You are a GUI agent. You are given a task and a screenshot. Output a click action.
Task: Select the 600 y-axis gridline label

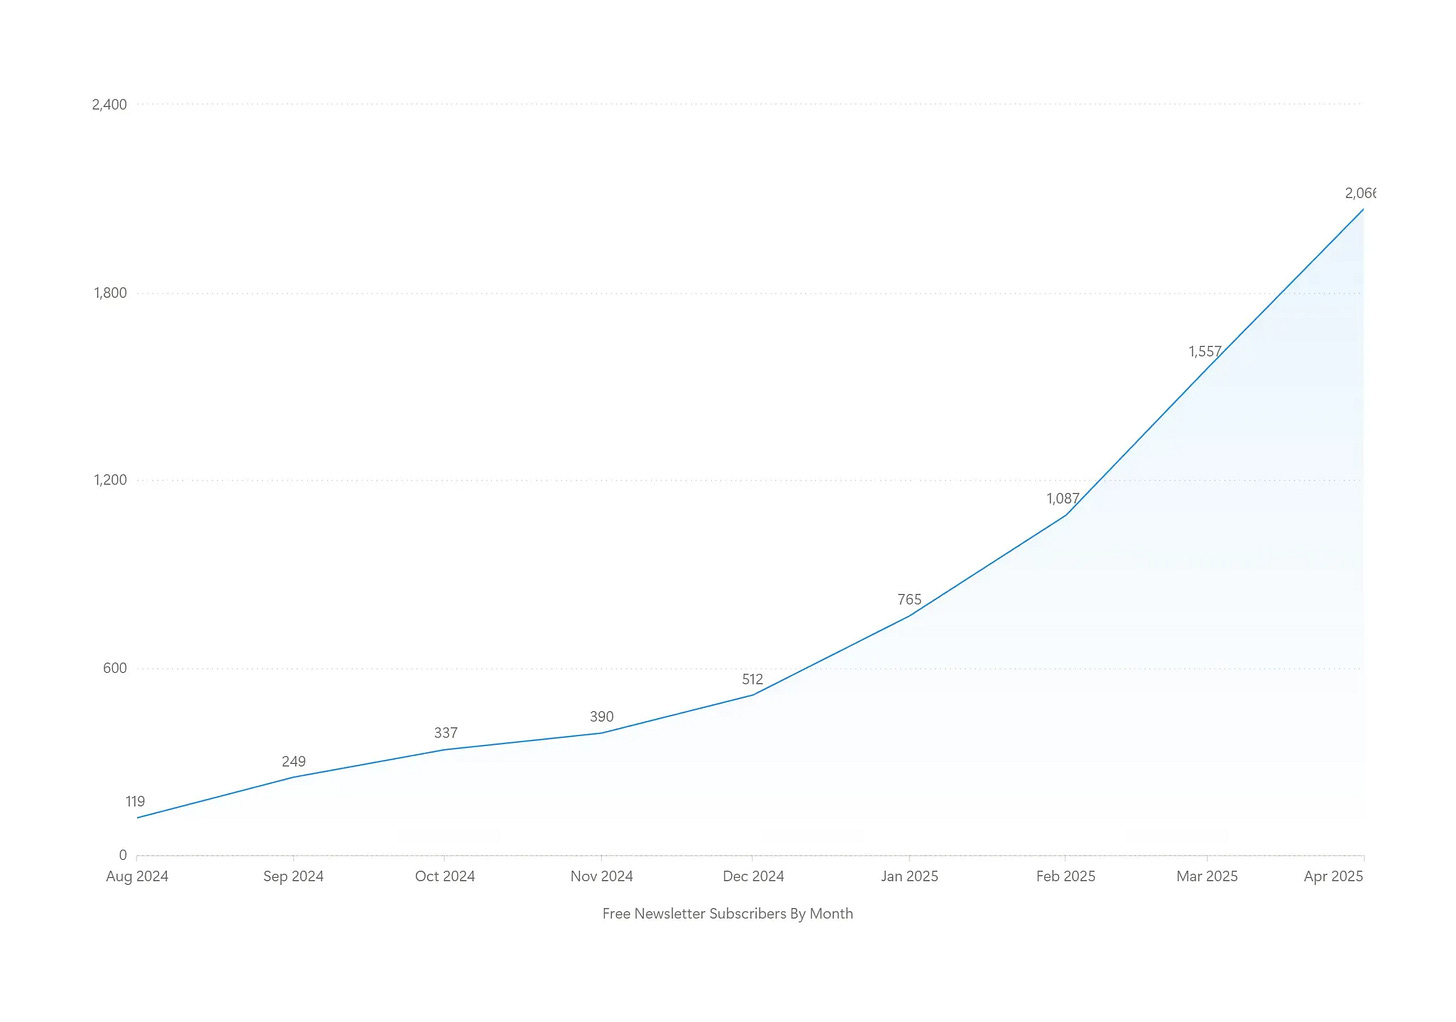pyautogui.click(x=115, y=668)
